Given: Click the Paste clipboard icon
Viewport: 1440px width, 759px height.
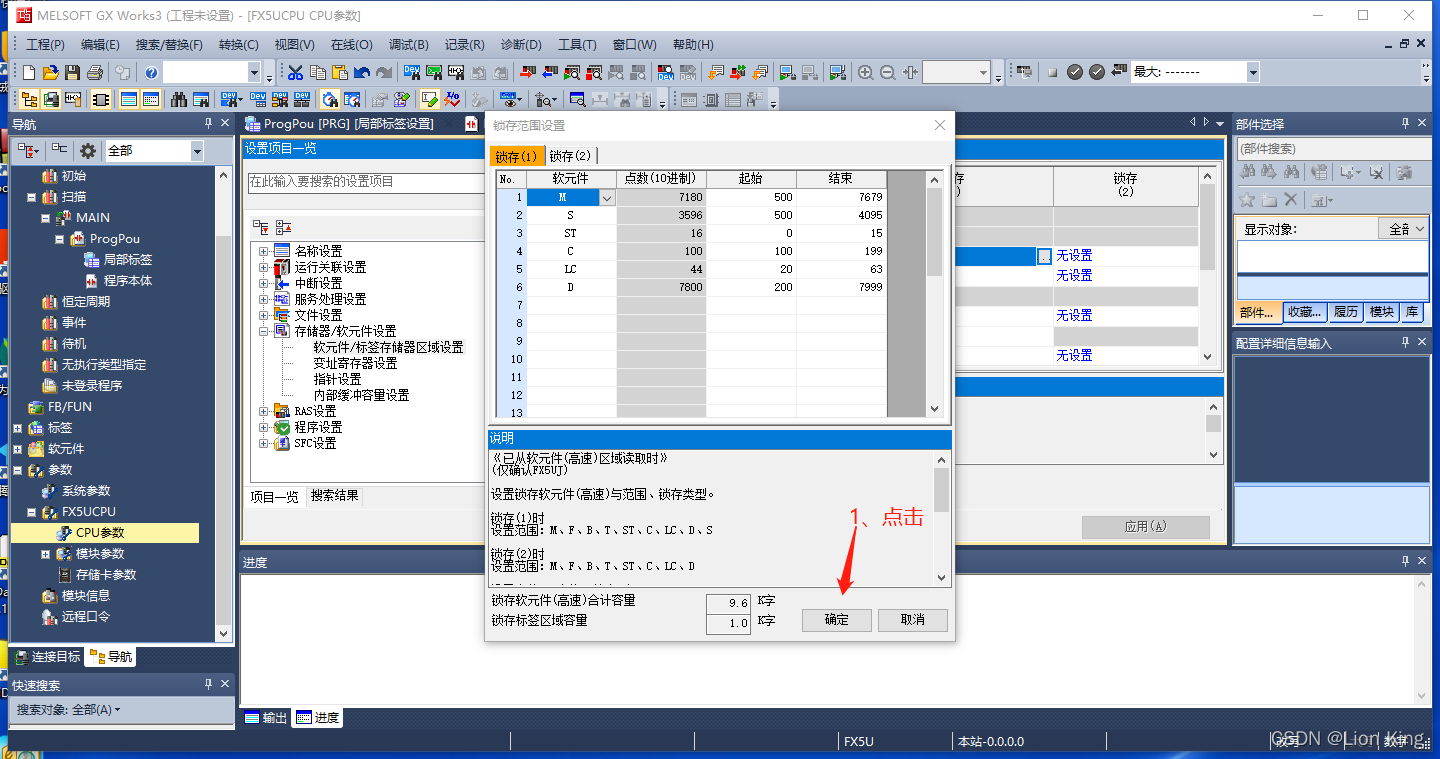Looking at the screenshot, I should tap(339, 72).
